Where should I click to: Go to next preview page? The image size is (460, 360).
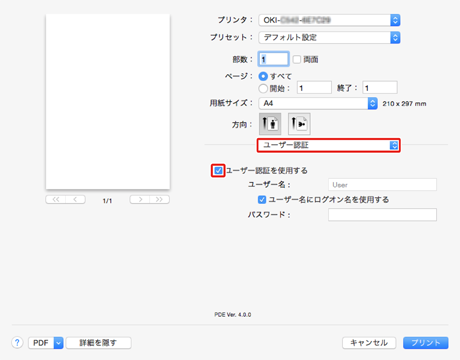tap(140, 199)
